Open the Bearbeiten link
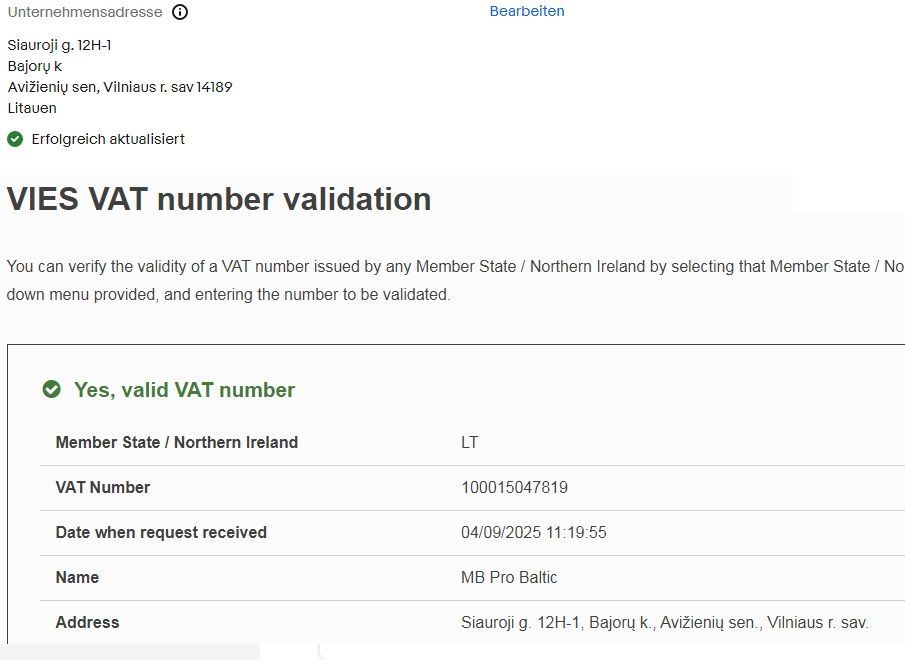The image size is (905, 660). point(527,11)
